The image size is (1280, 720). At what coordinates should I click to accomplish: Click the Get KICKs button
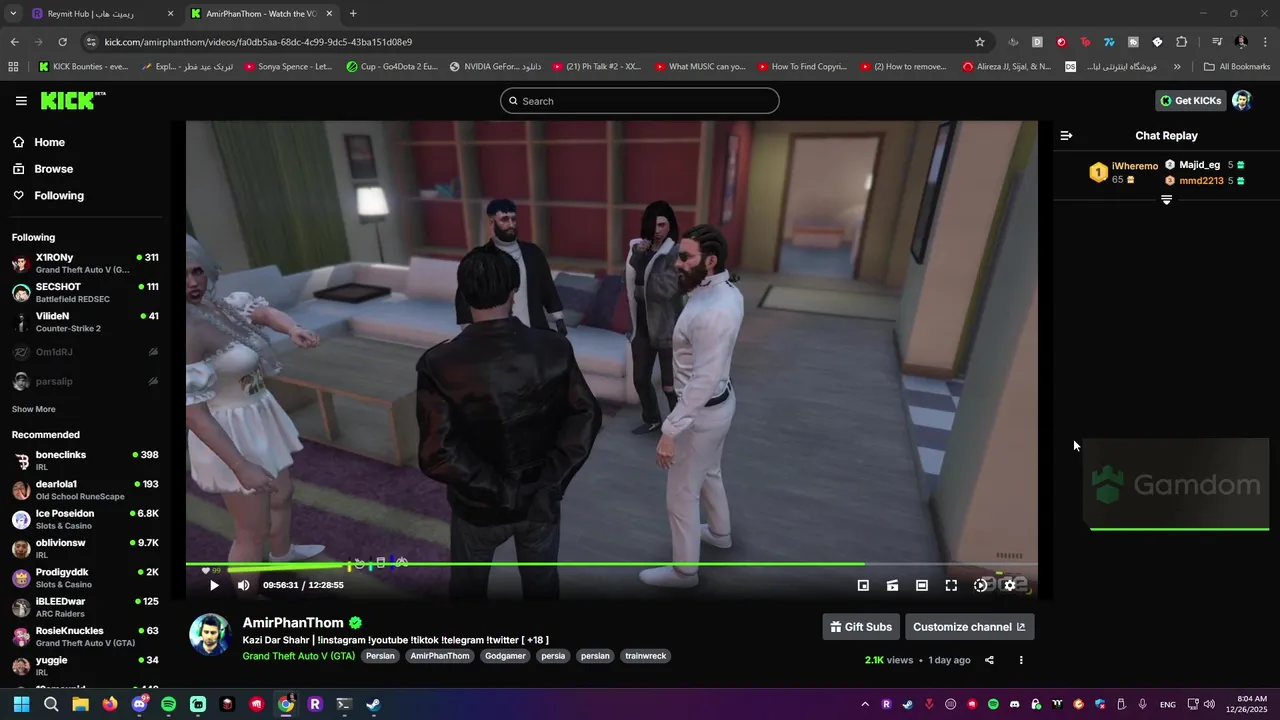coord(1190,101)
